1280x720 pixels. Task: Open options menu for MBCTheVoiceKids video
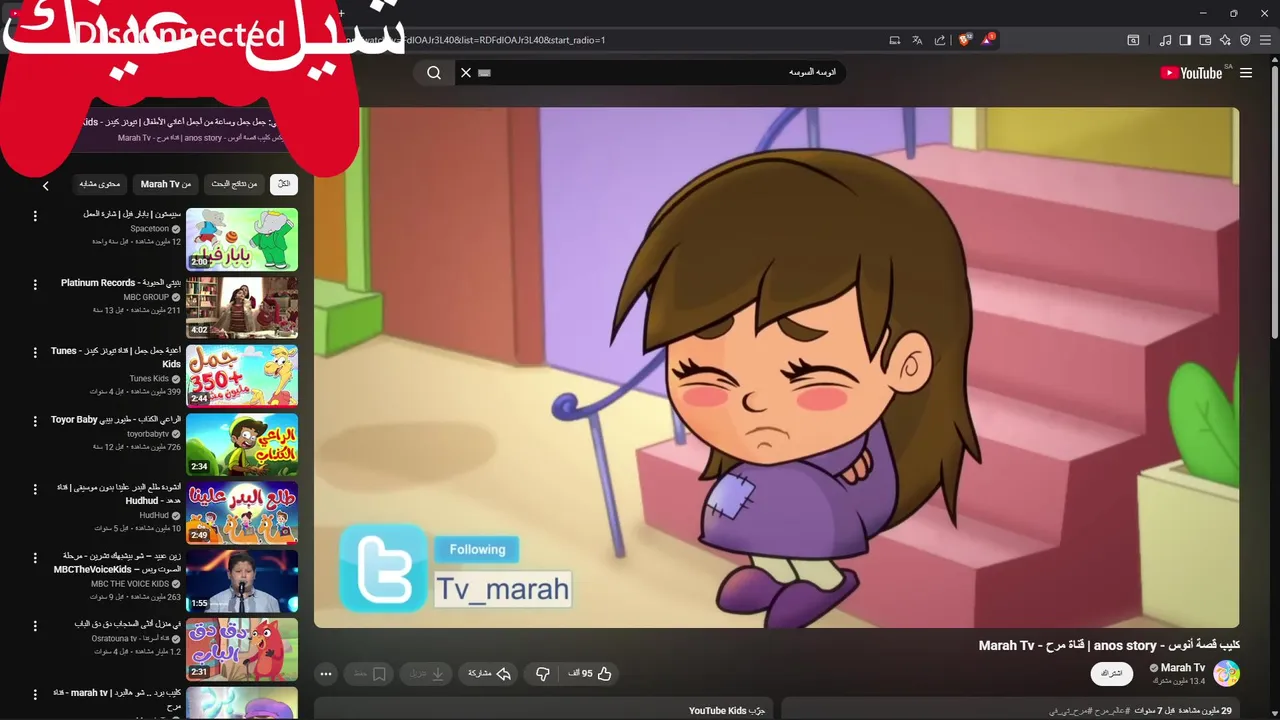tap(35, 557)
